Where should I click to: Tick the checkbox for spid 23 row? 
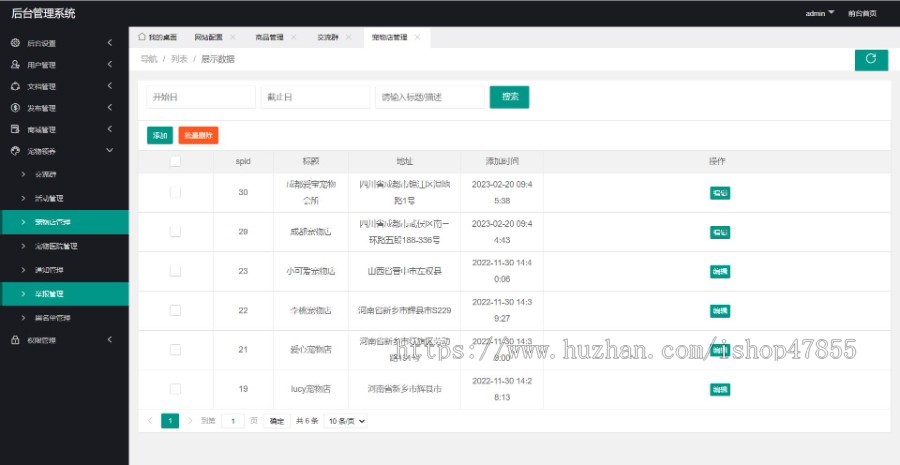click(175, 271)
